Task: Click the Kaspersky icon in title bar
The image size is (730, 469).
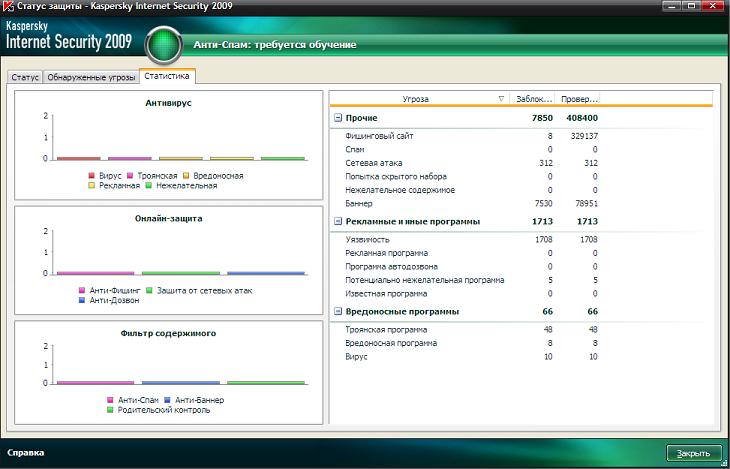Action: coord(7,7)
